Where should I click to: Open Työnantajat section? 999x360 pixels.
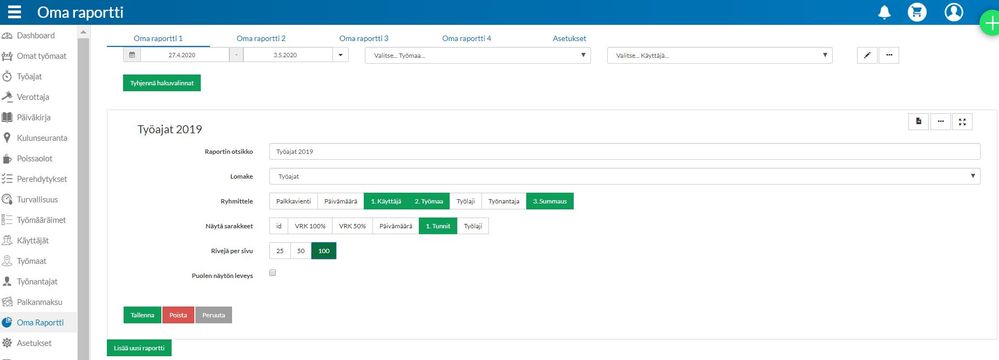[x=38, y=281]
